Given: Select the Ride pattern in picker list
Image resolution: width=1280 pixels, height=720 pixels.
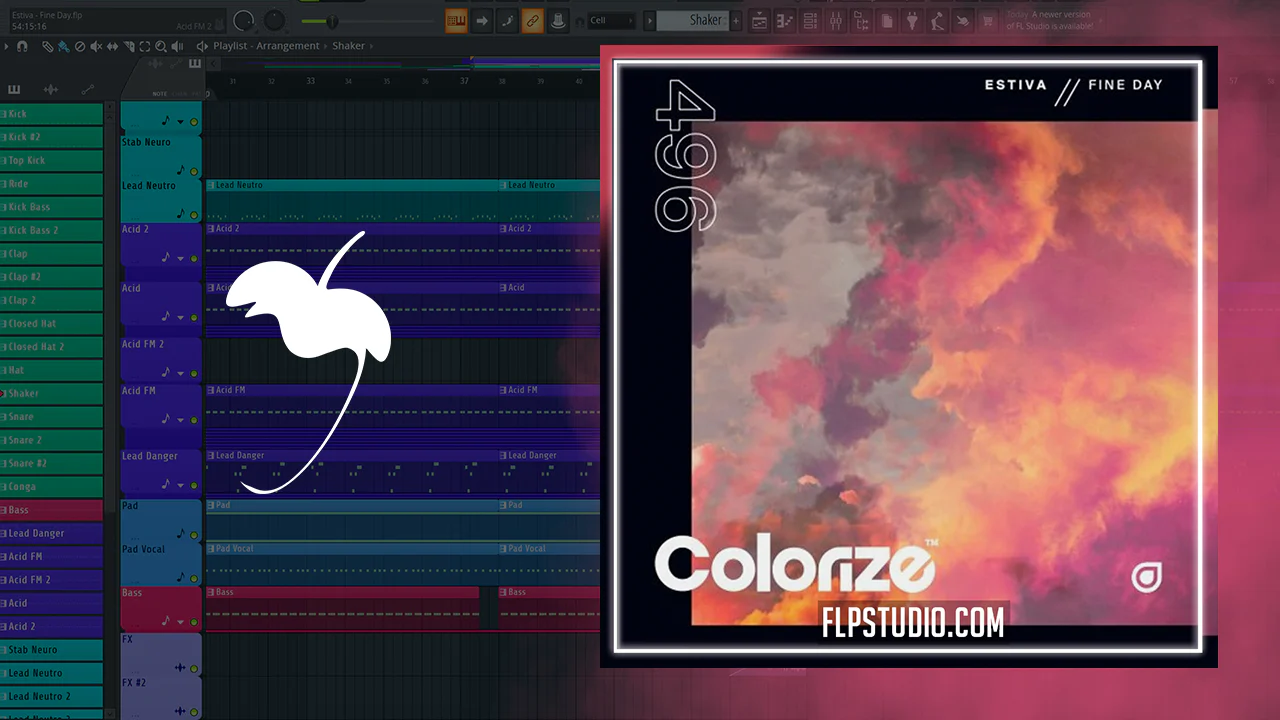Looking at the screenshot, I should (x=51, y=184).
